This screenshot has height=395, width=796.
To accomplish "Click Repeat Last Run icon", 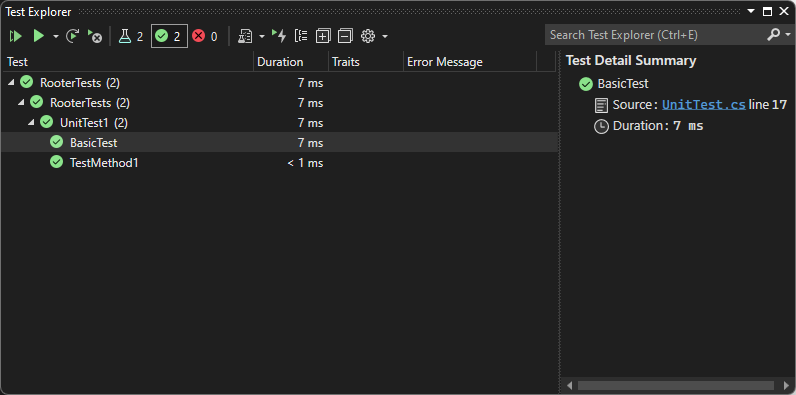I will tap(73, 36).
